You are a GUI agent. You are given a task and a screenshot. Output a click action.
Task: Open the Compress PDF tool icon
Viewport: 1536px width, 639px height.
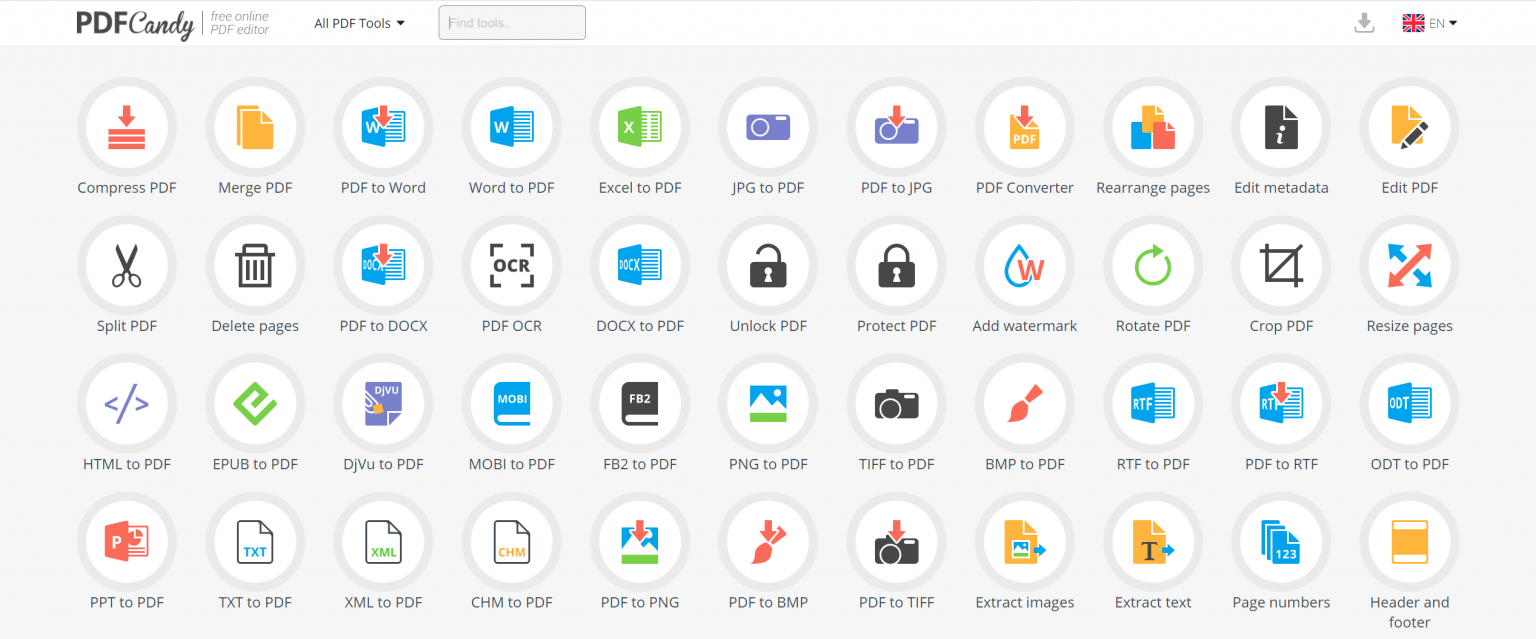click(x=127, y=127)
